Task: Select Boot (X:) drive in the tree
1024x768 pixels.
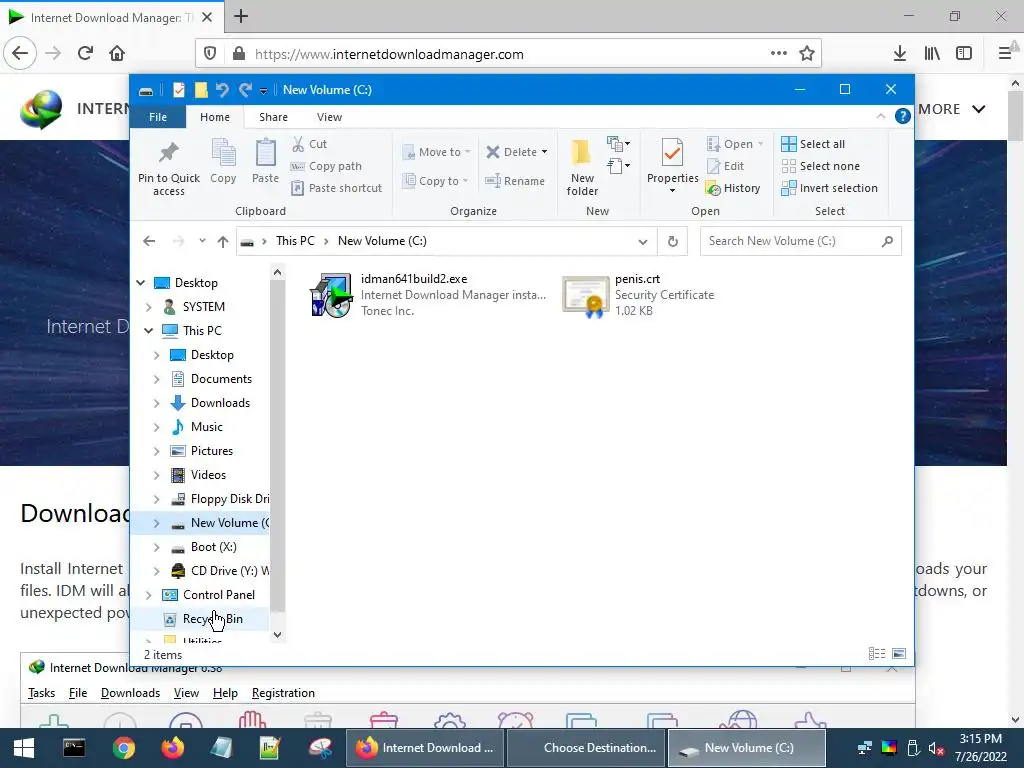Action: 203,547
